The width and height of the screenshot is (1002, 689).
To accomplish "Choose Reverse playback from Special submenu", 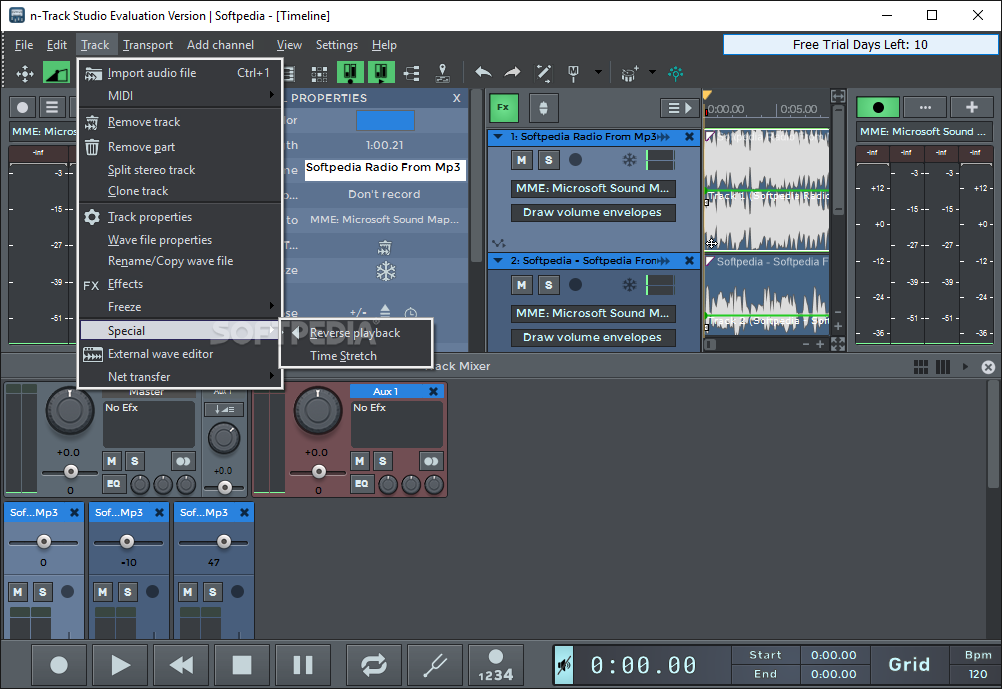I will 355,333.
